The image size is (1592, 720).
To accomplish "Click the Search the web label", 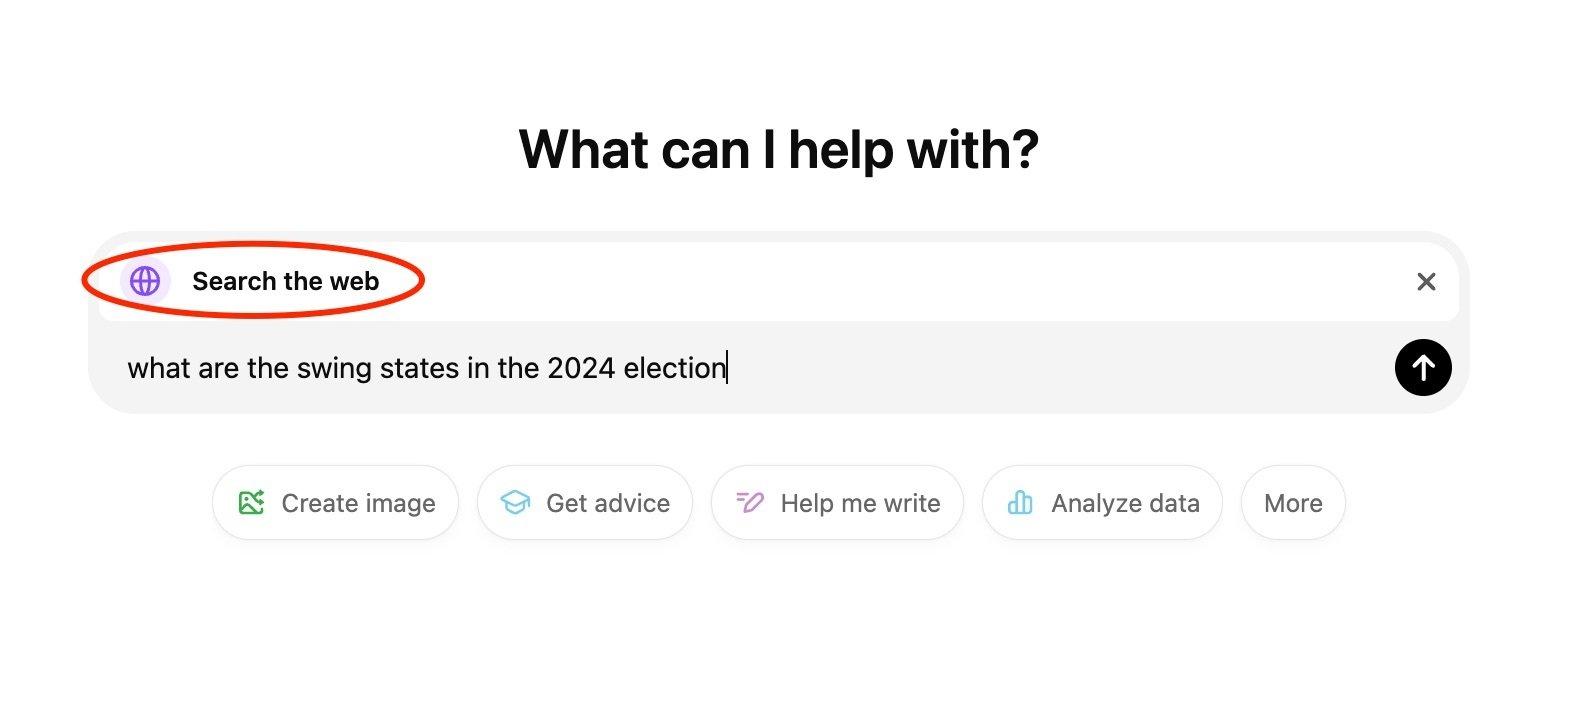I will tap(285, 281).
